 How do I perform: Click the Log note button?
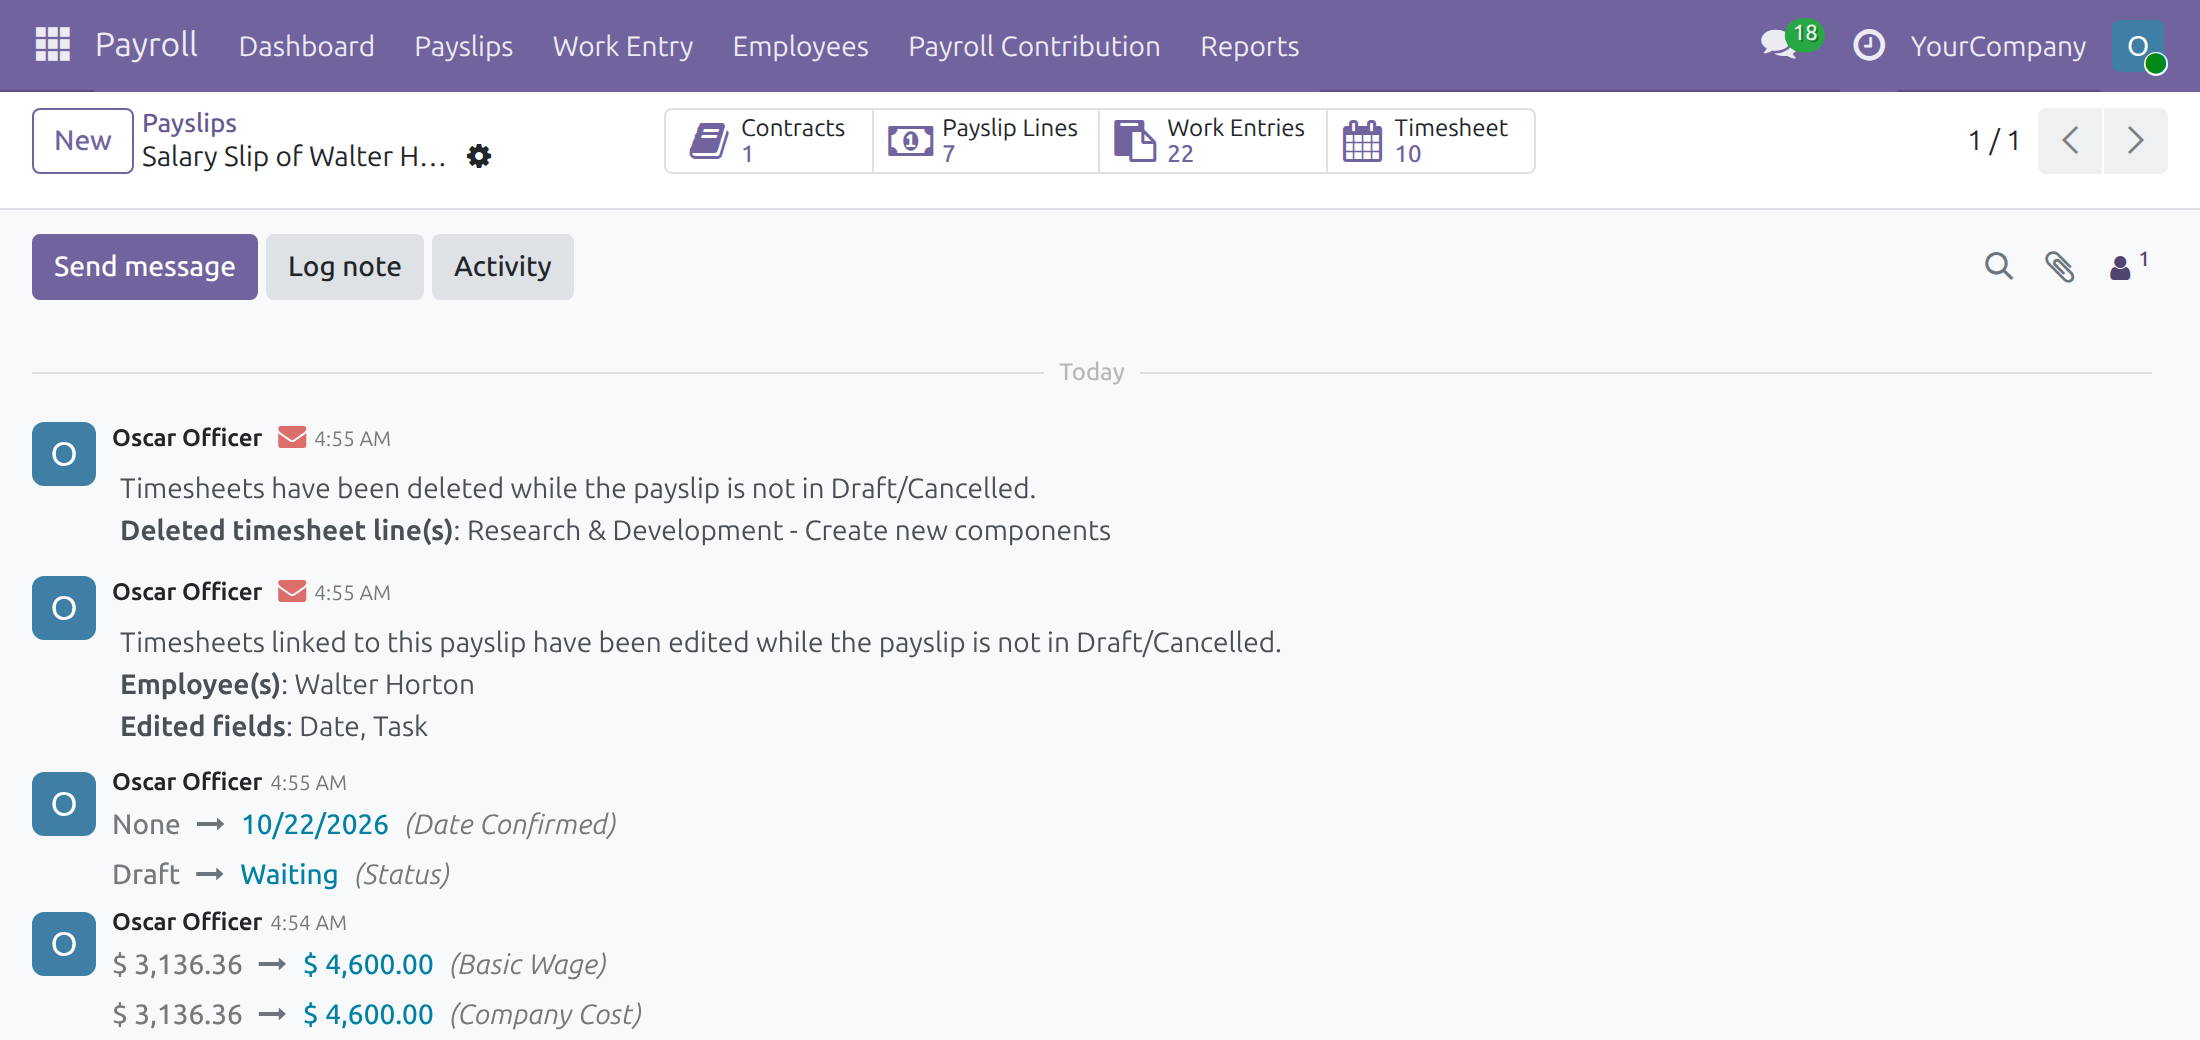tap(345, 267)
